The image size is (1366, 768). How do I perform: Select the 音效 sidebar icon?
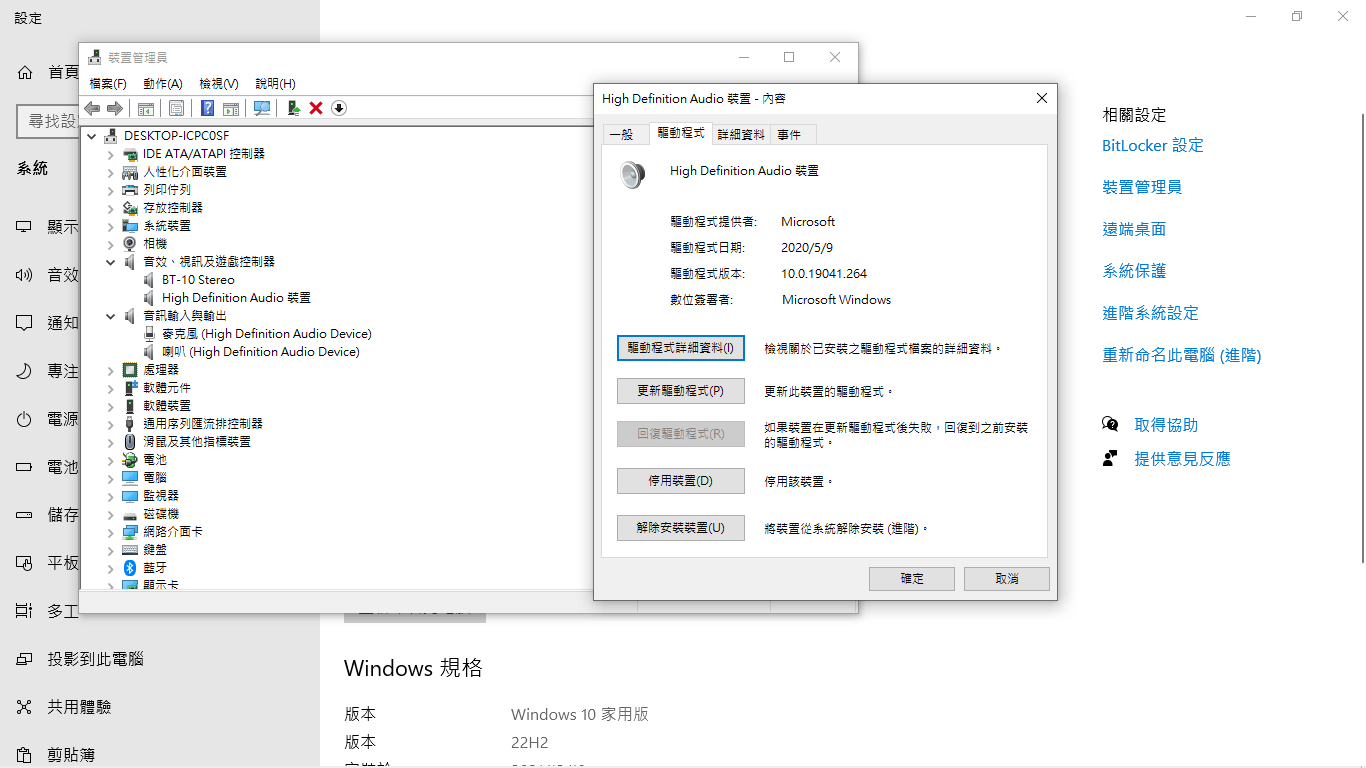[22, 274]
